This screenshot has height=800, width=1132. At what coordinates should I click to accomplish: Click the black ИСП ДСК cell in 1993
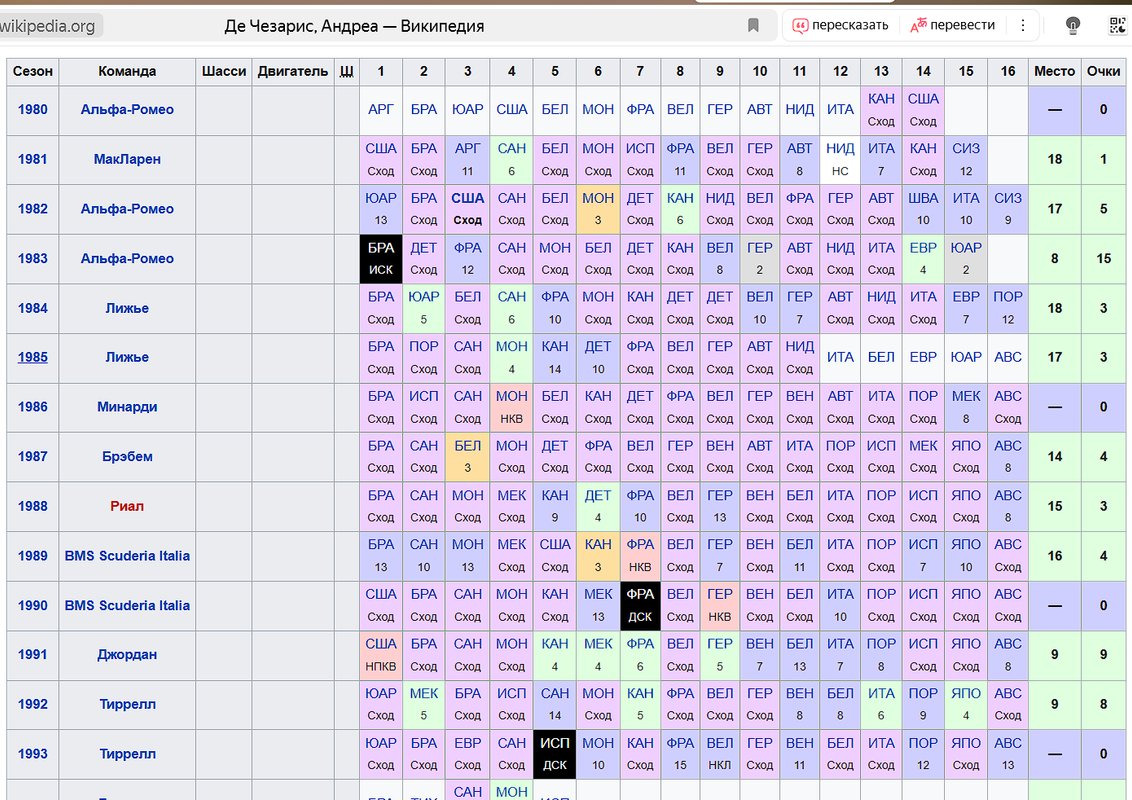coord(554,754)
